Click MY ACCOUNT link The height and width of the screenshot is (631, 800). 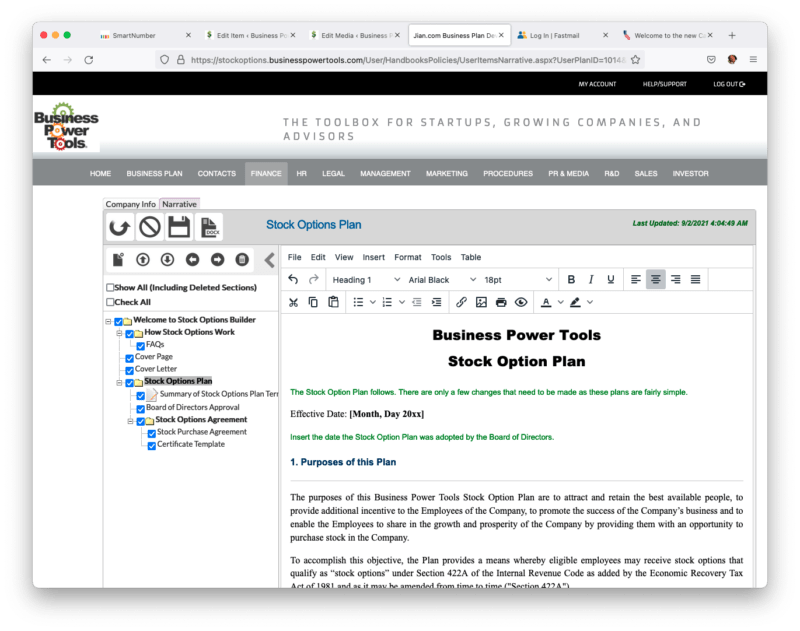point(597,84)
